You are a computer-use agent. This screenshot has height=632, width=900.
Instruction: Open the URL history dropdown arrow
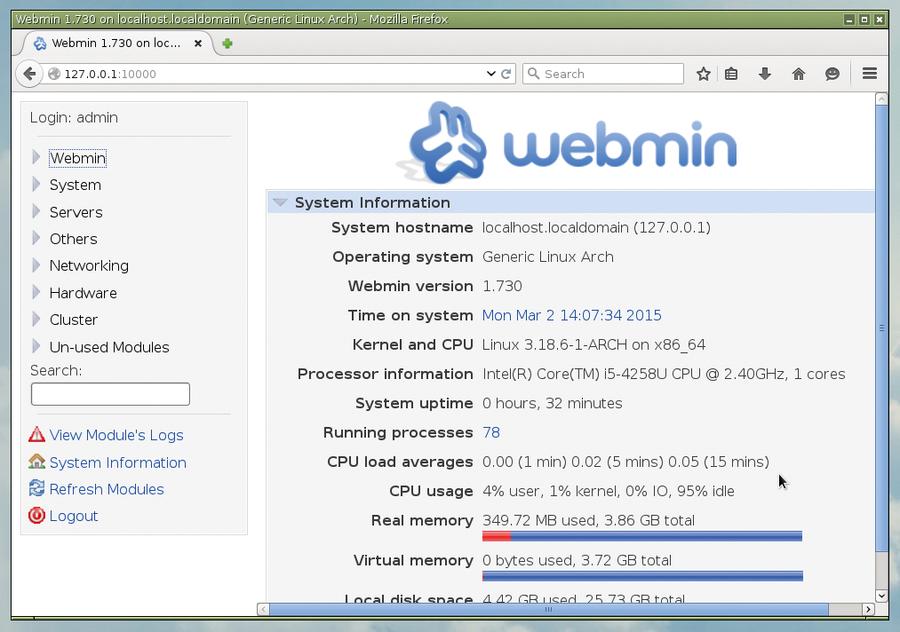pyautogui.click(x=491, y=73)
